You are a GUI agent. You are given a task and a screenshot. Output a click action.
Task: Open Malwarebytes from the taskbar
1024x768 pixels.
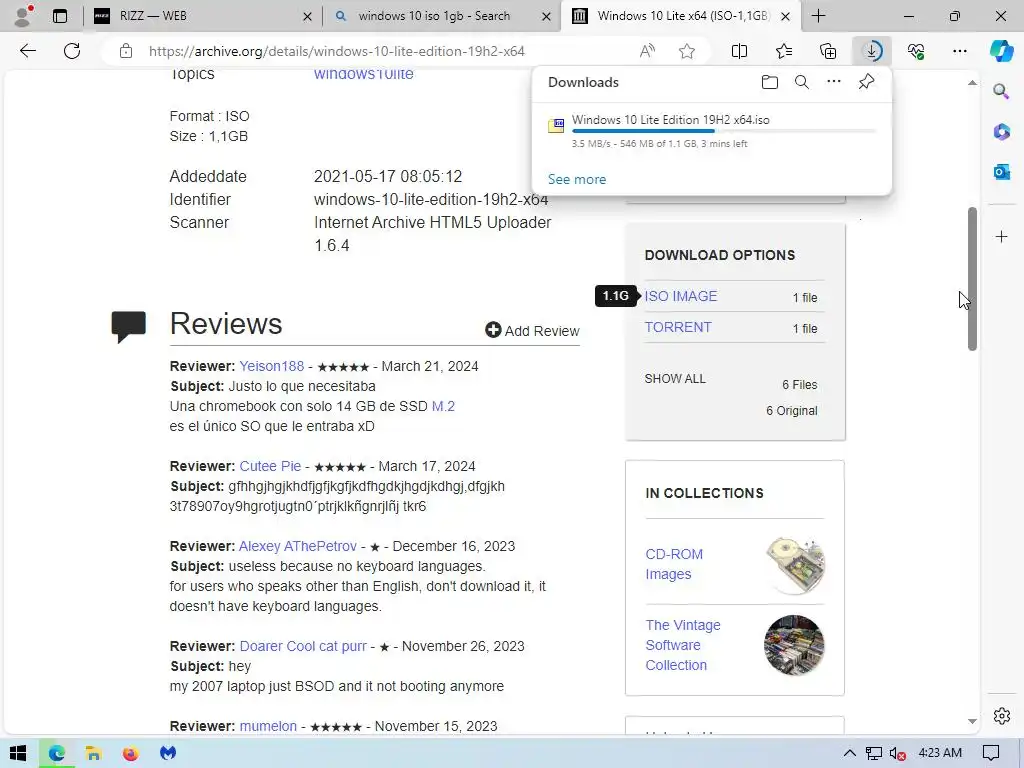click(168, 753)
